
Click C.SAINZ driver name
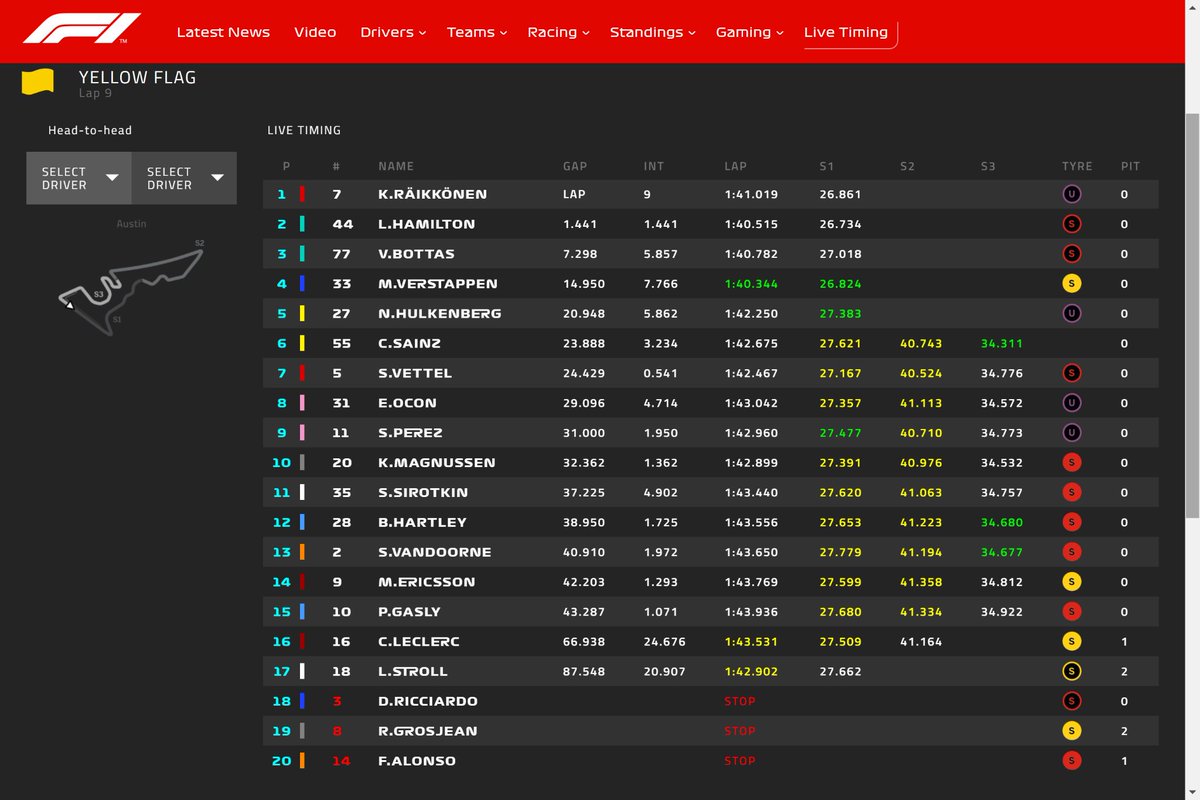point(410,343)
